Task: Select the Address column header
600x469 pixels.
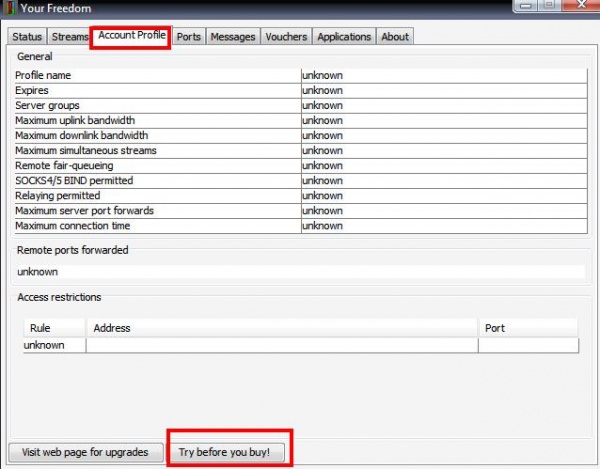Action: tap(282, 328)
